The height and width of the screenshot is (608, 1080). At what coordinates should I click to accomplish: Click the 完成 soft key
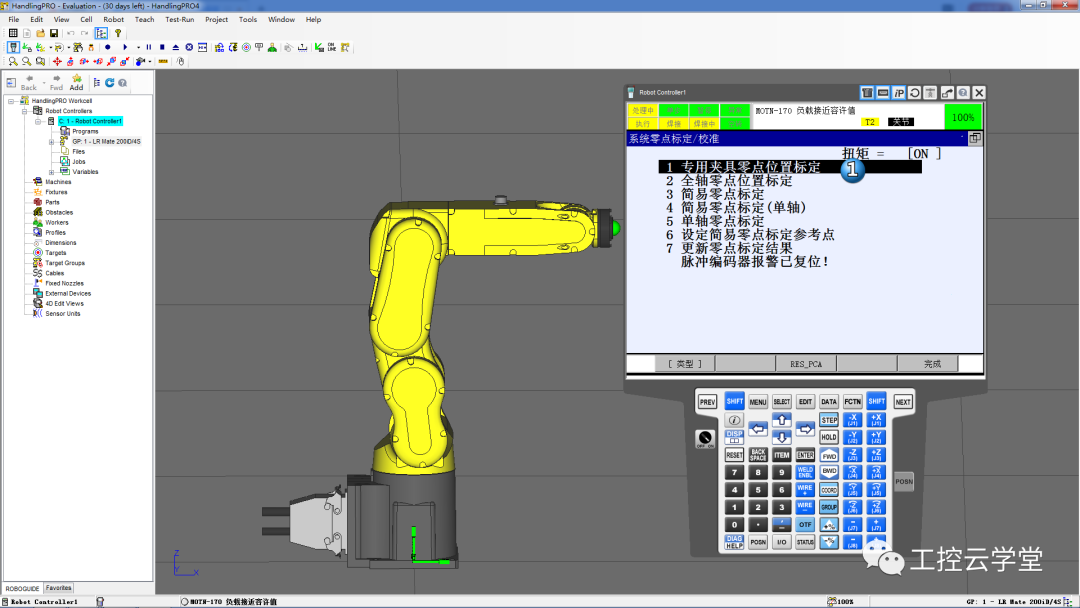[x=932, y=364]
